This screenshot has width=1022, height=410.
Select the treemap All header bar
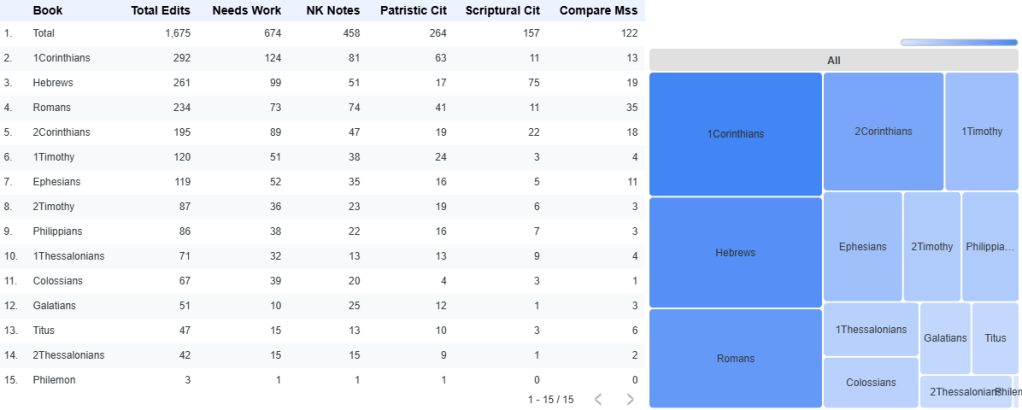coord(833,60)
